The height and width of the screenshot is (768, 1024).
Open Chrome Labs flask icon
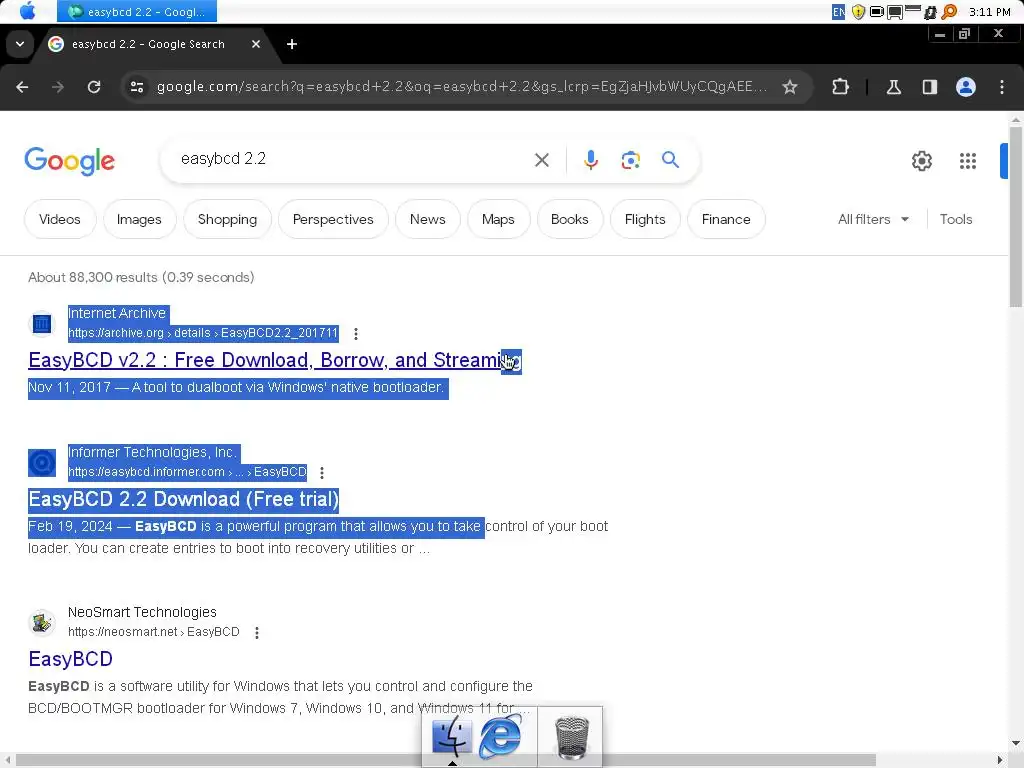coord(893,87)
